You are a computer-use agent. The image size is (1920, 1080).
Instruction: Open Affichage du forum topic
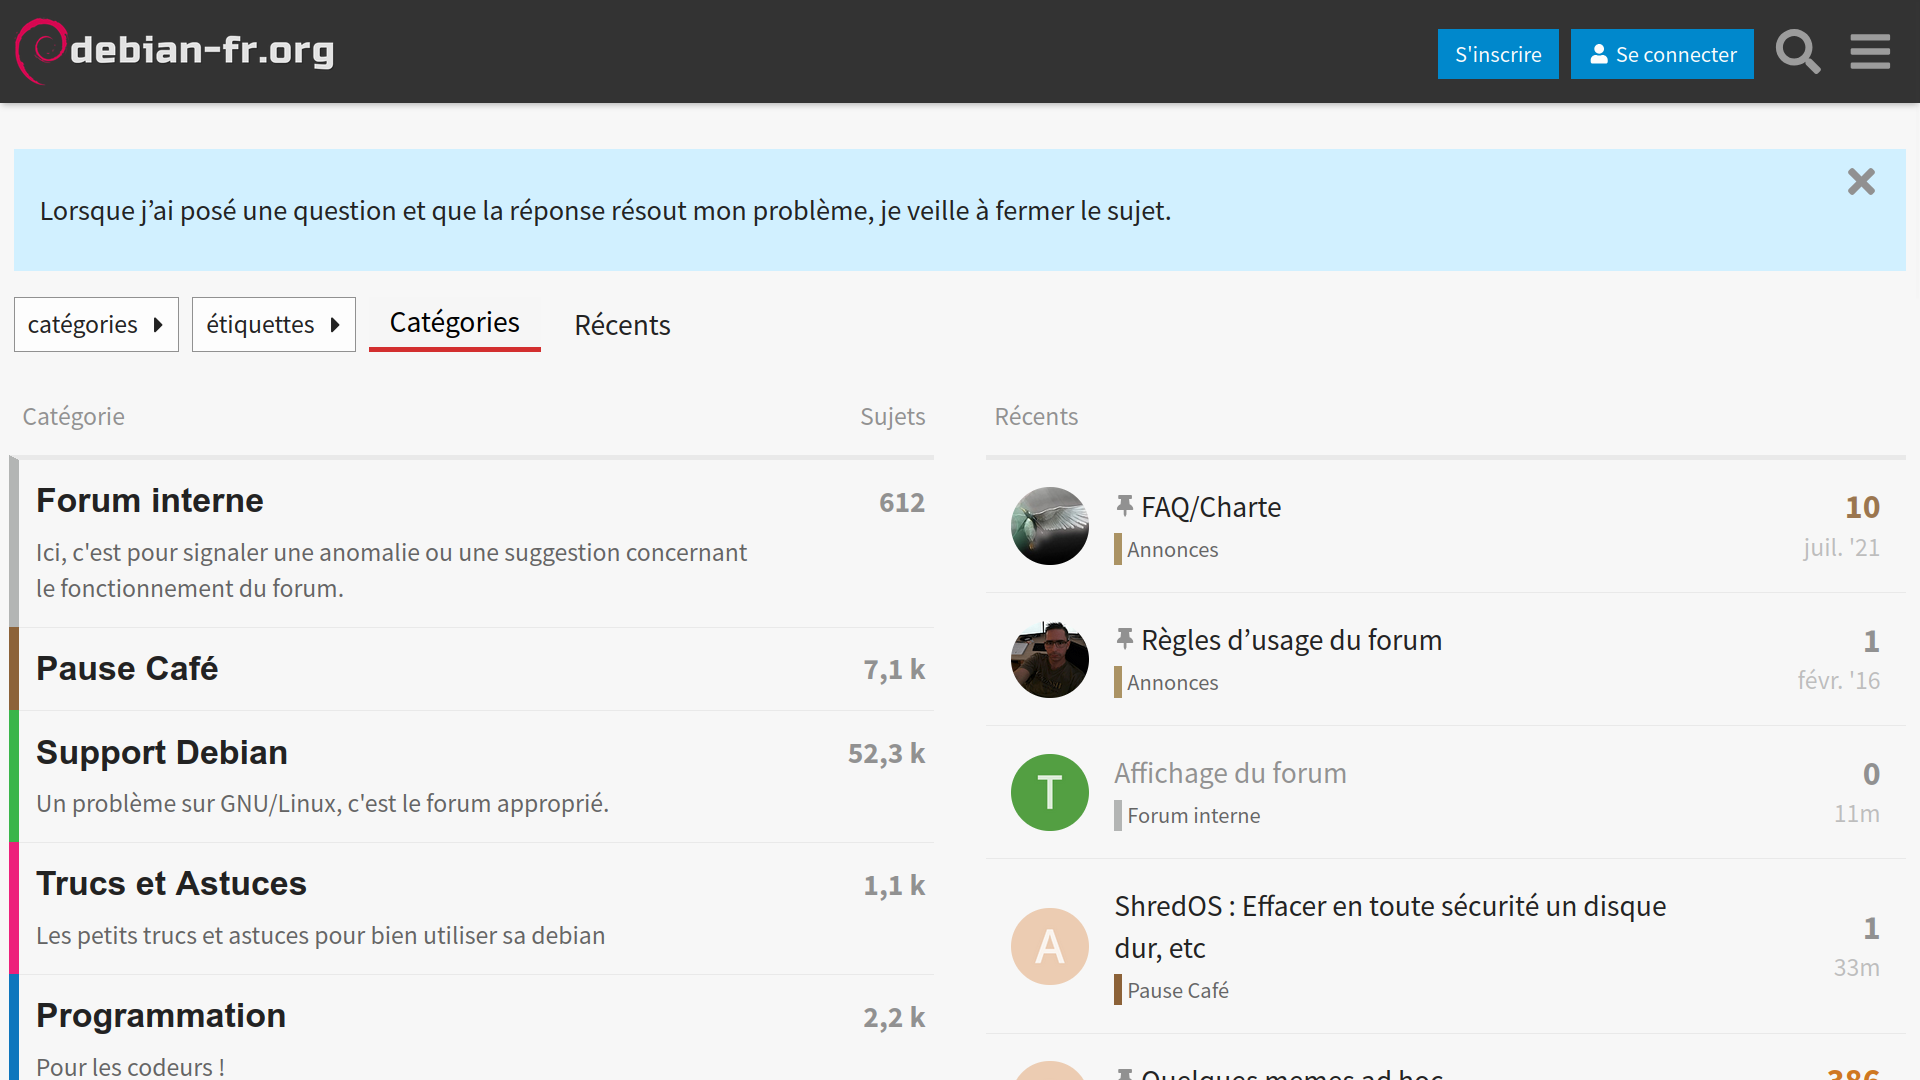1230,773
